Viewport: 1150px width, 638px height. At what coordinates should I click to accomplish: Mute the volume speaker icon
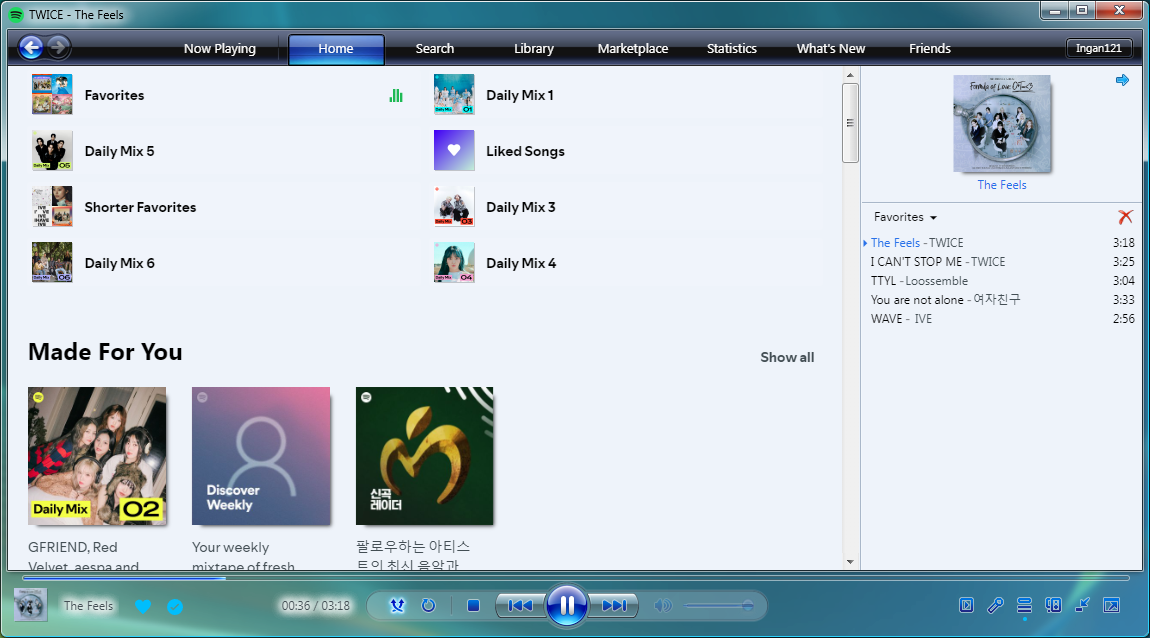pos(662,606)
